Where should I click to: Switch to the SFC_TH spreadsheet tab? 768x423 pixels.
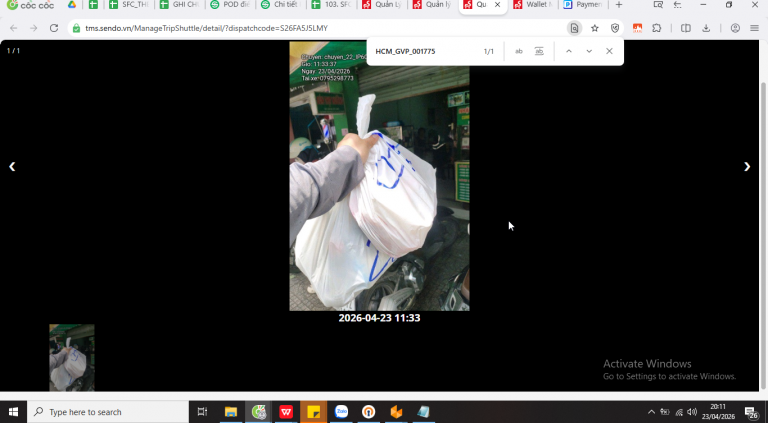[128, 5]
